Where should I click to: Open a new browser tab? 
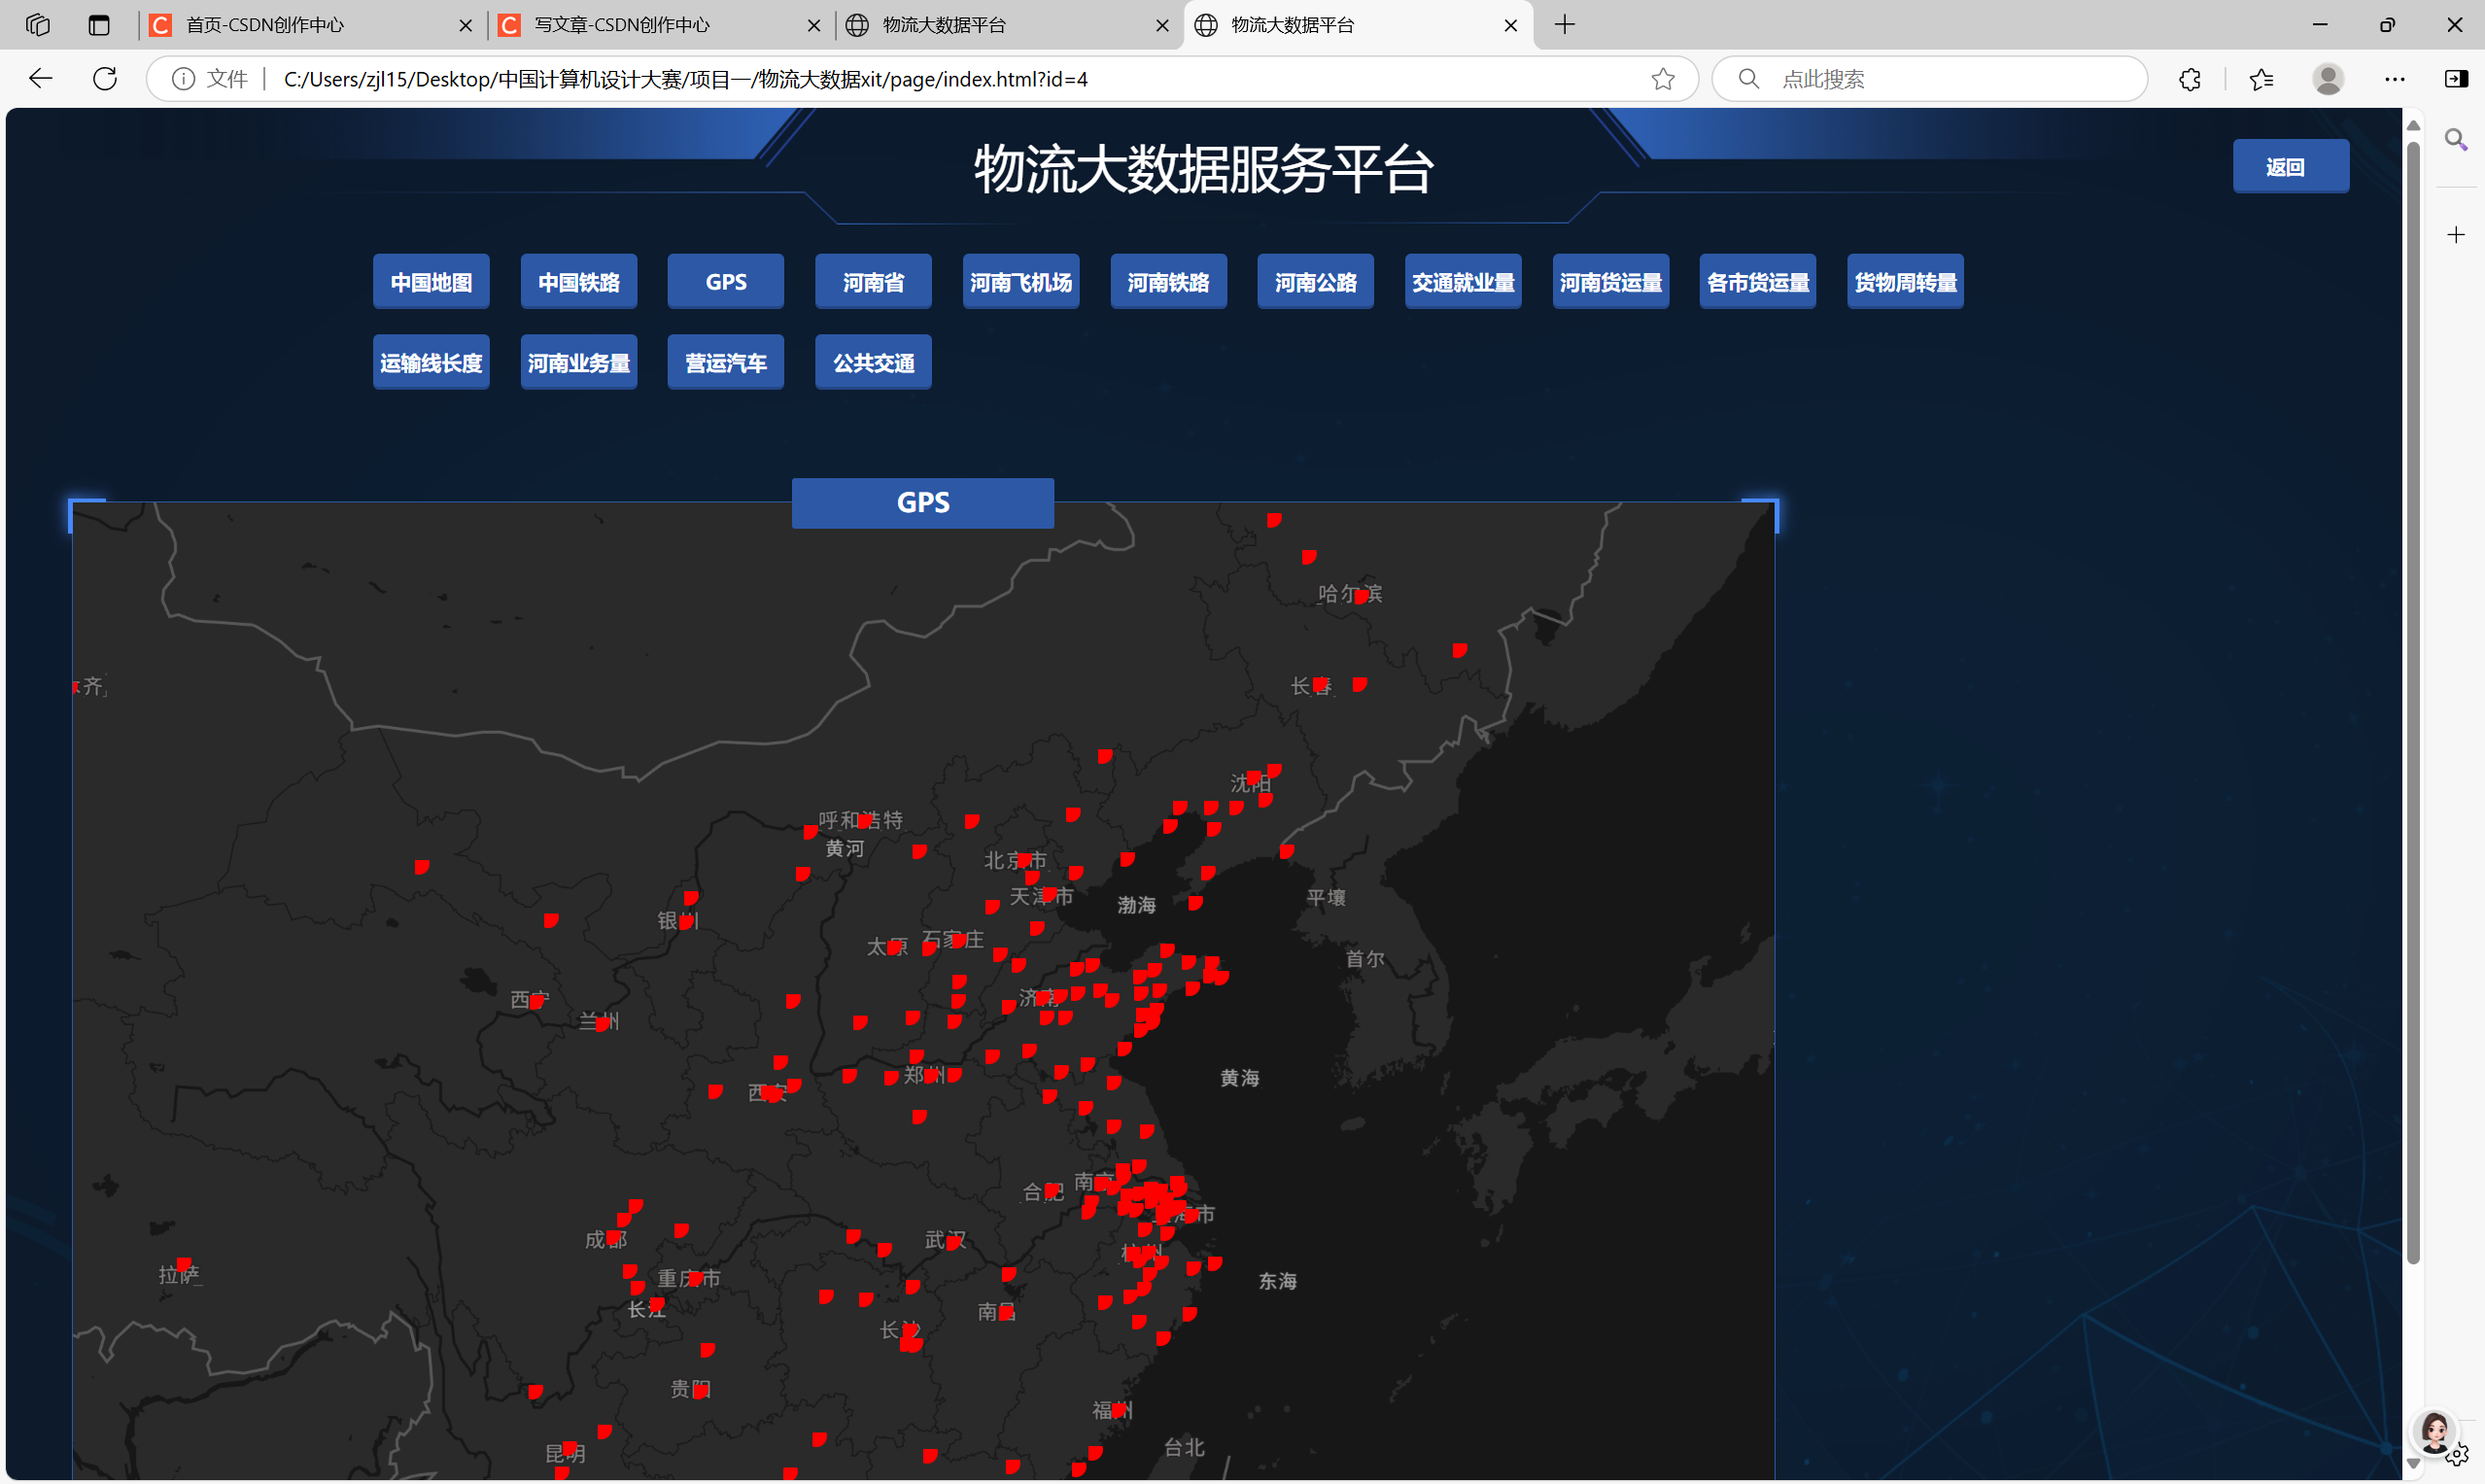[x=1565, y=25]
